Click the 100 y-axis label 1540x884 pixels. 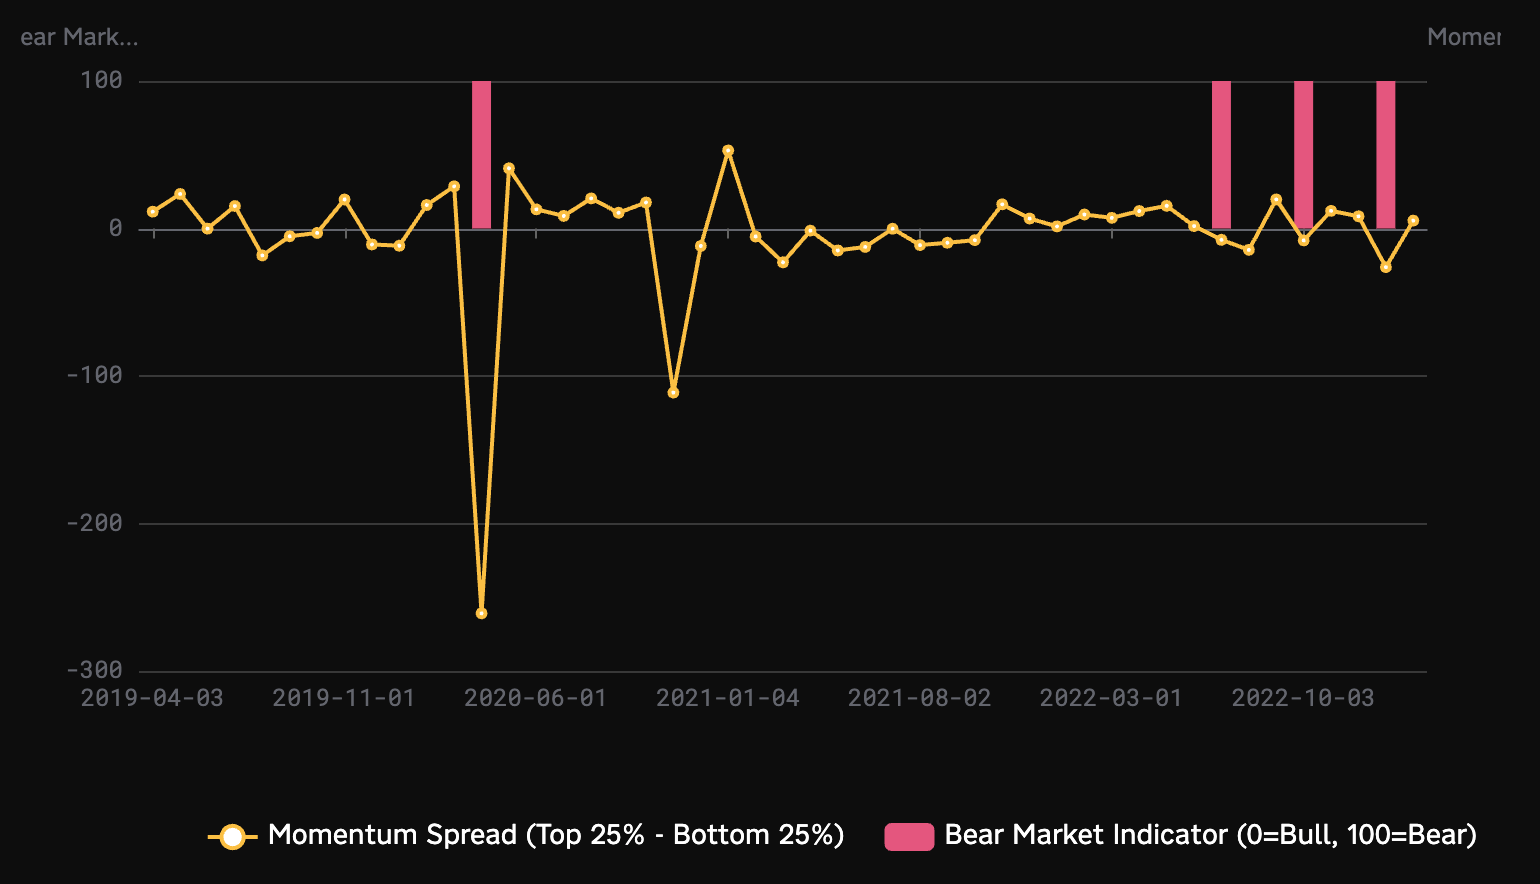click(102, 80)
